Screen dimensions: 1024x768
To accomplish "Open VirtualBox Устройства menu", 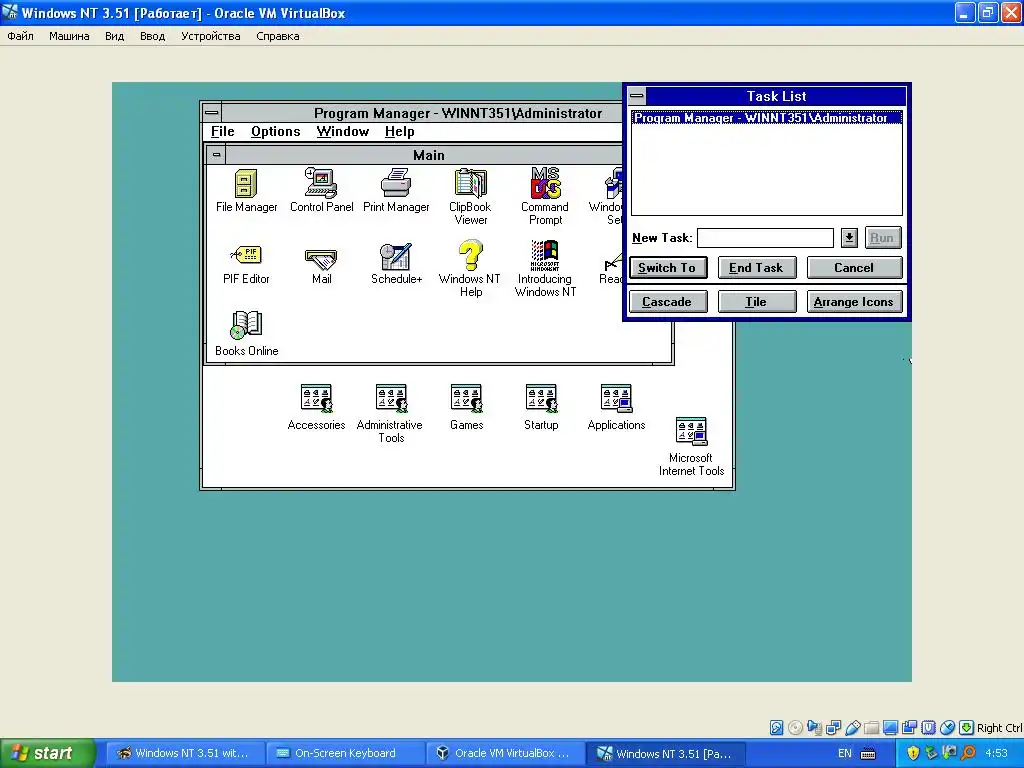I will (x=210, y=36).
